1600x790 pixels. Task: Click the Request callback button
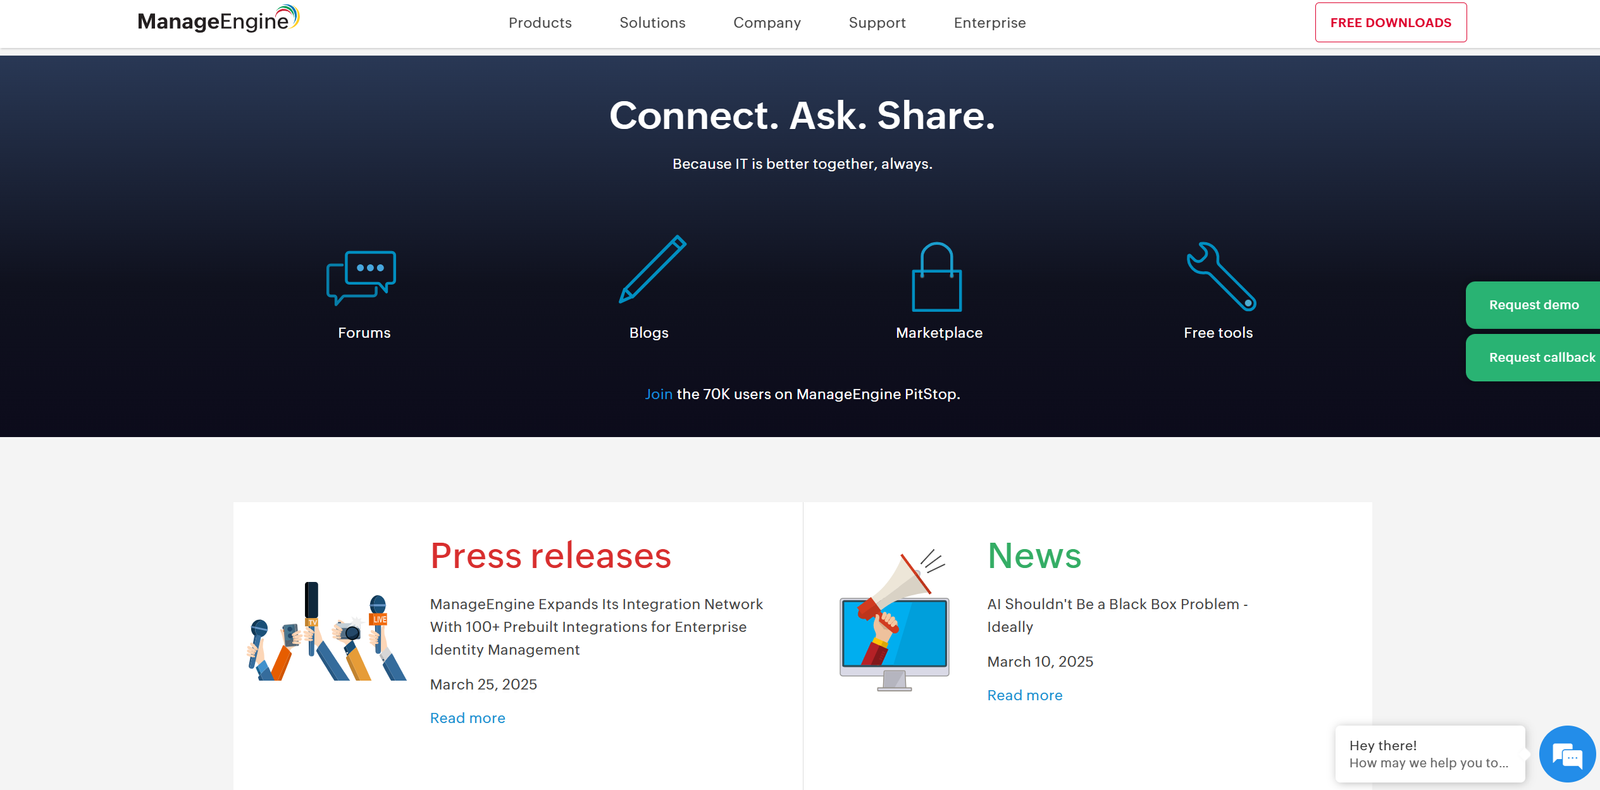pyautogui.click(x=1533, y=357)
